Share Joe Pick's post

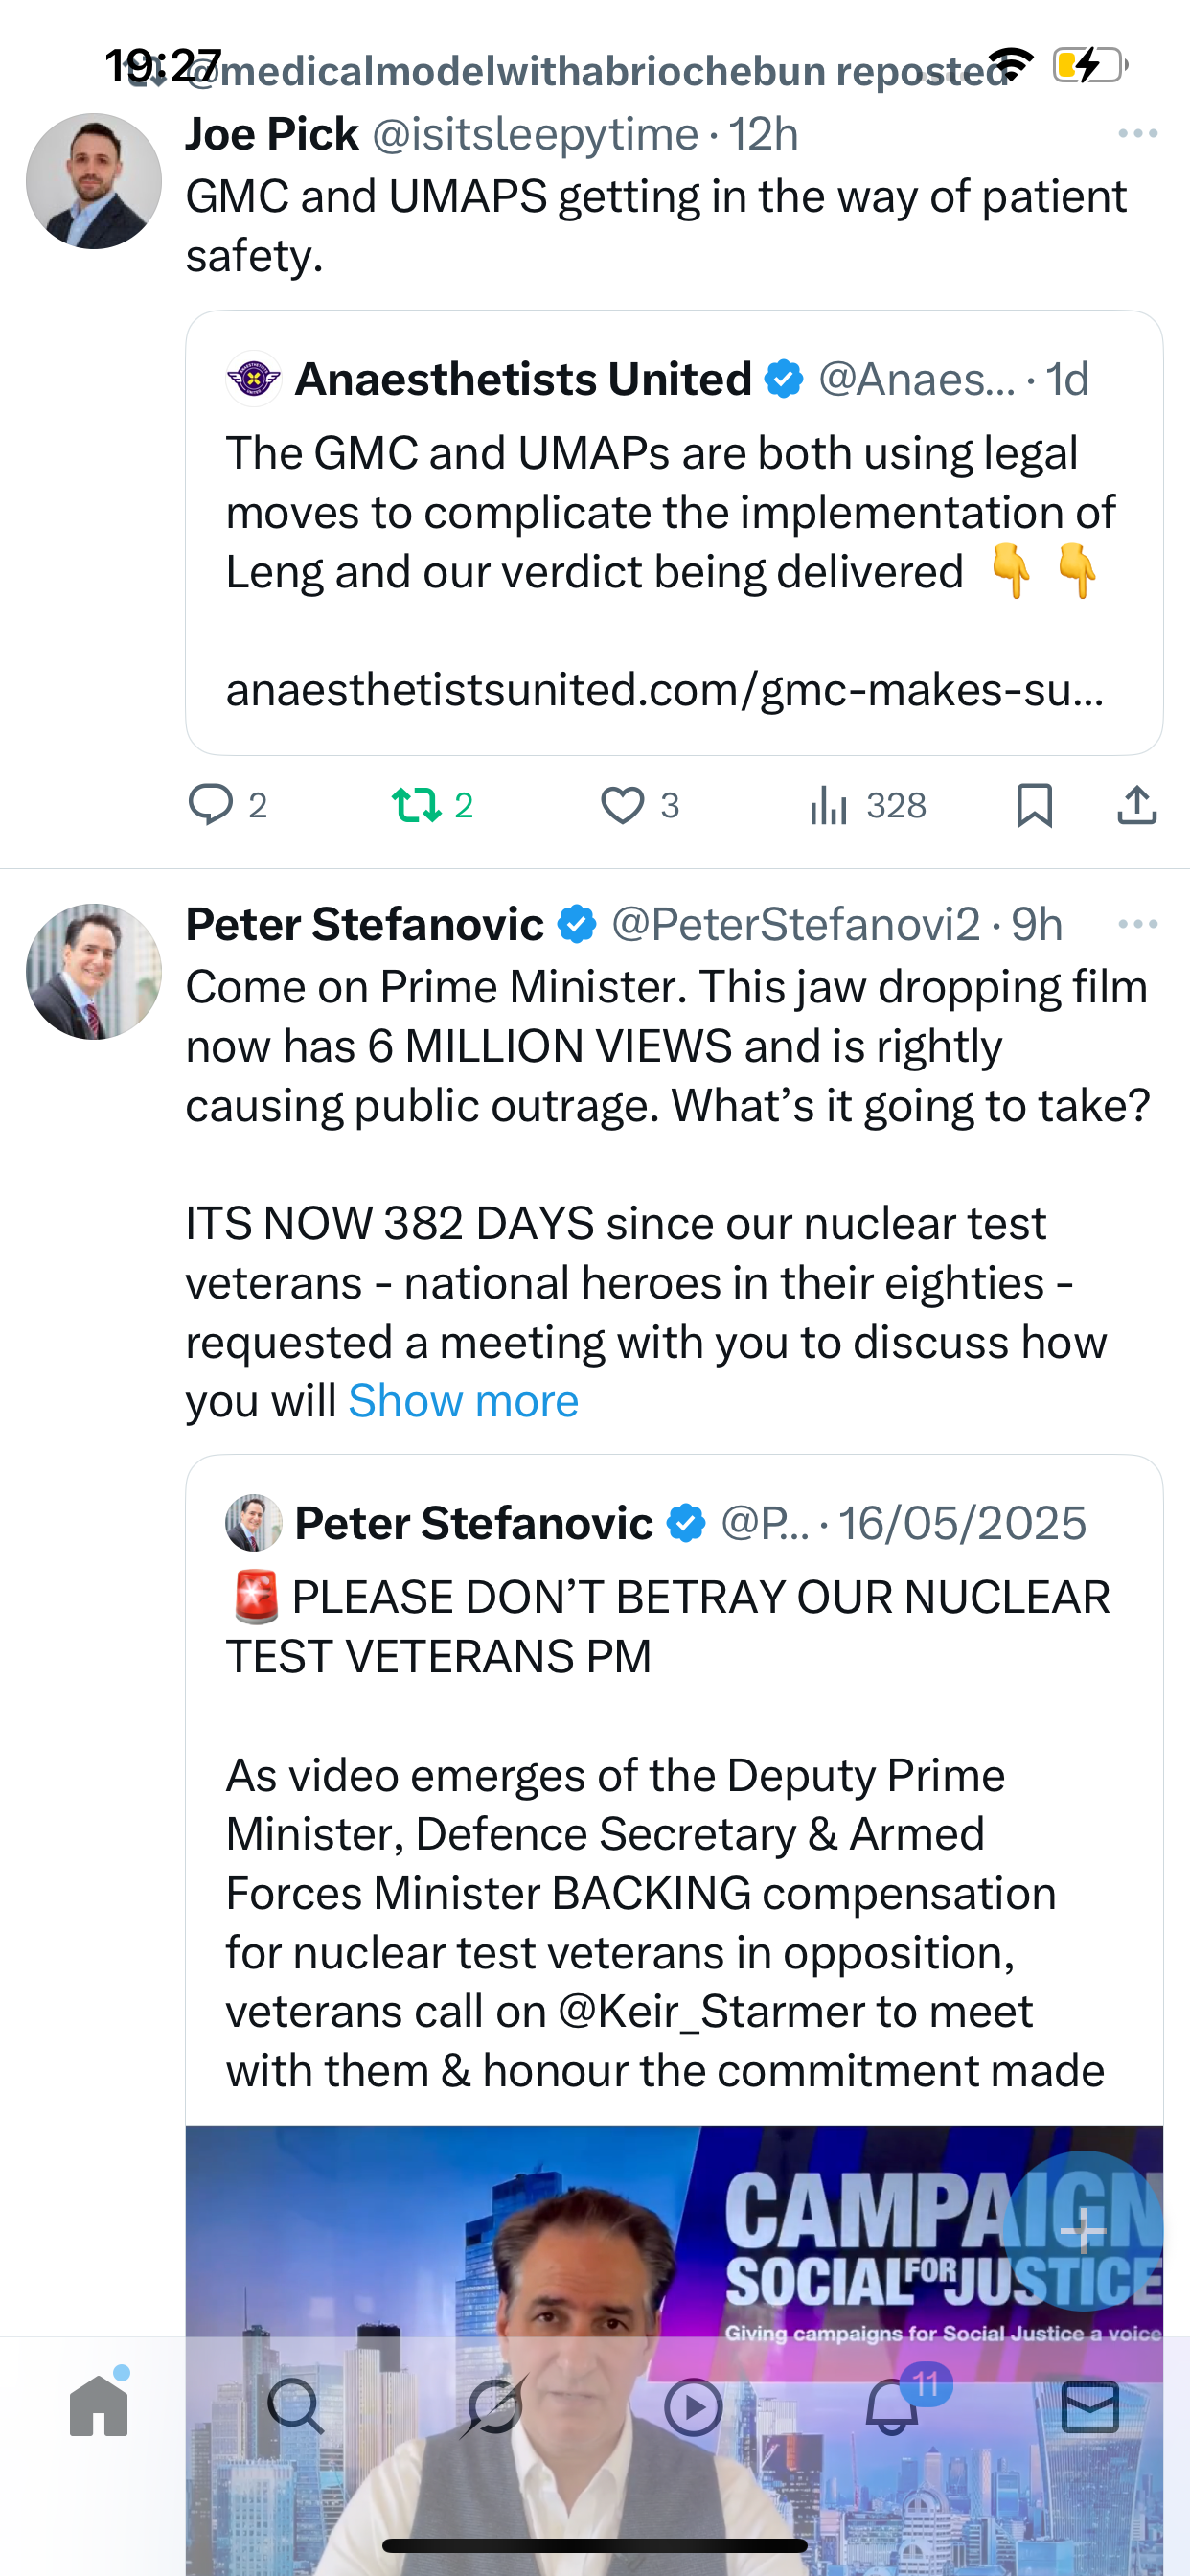1136,805
